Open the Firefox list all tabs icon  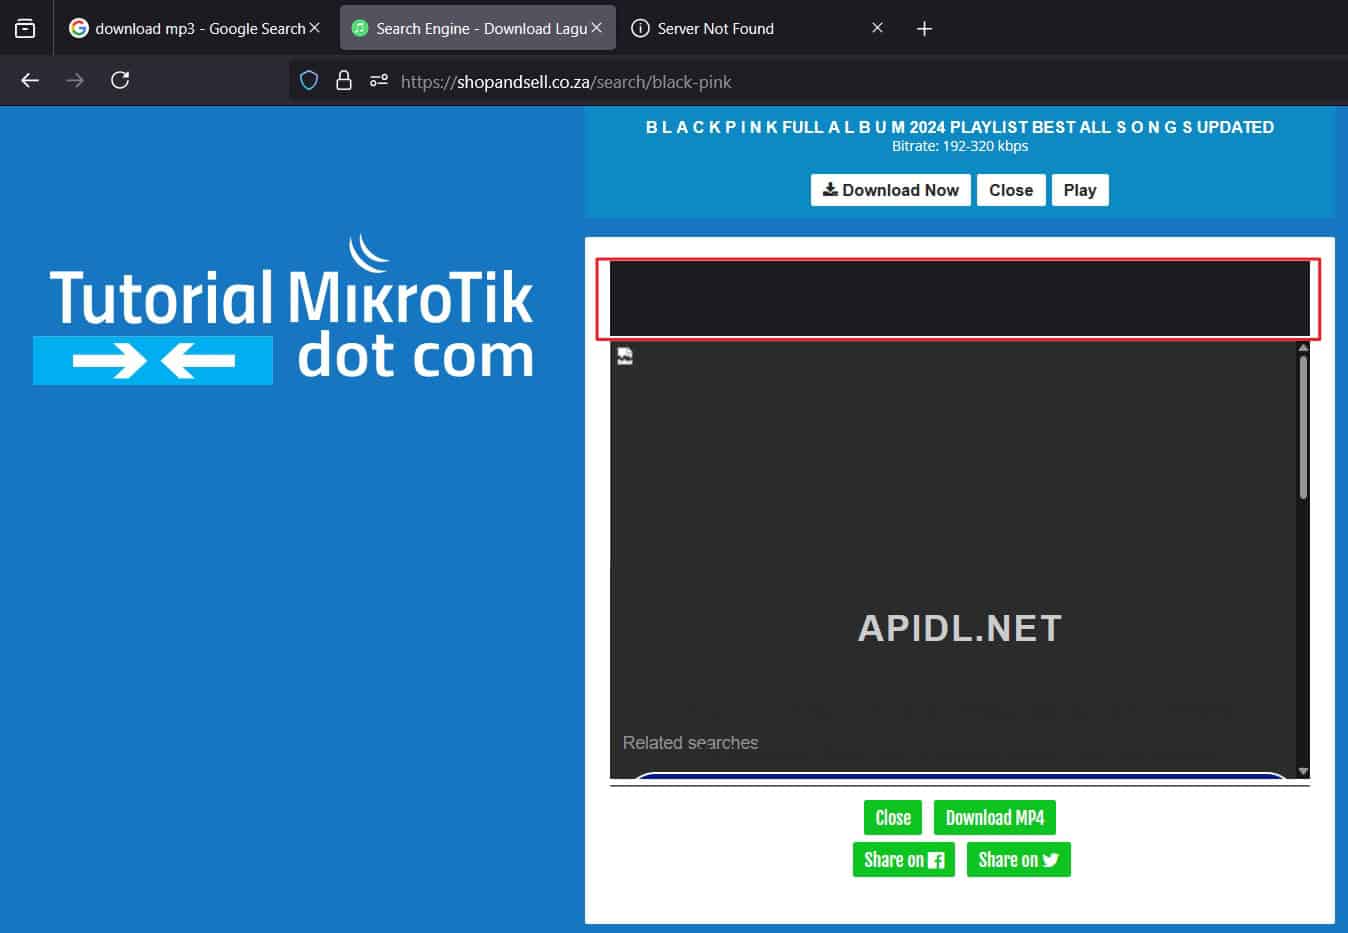[25, 28]
